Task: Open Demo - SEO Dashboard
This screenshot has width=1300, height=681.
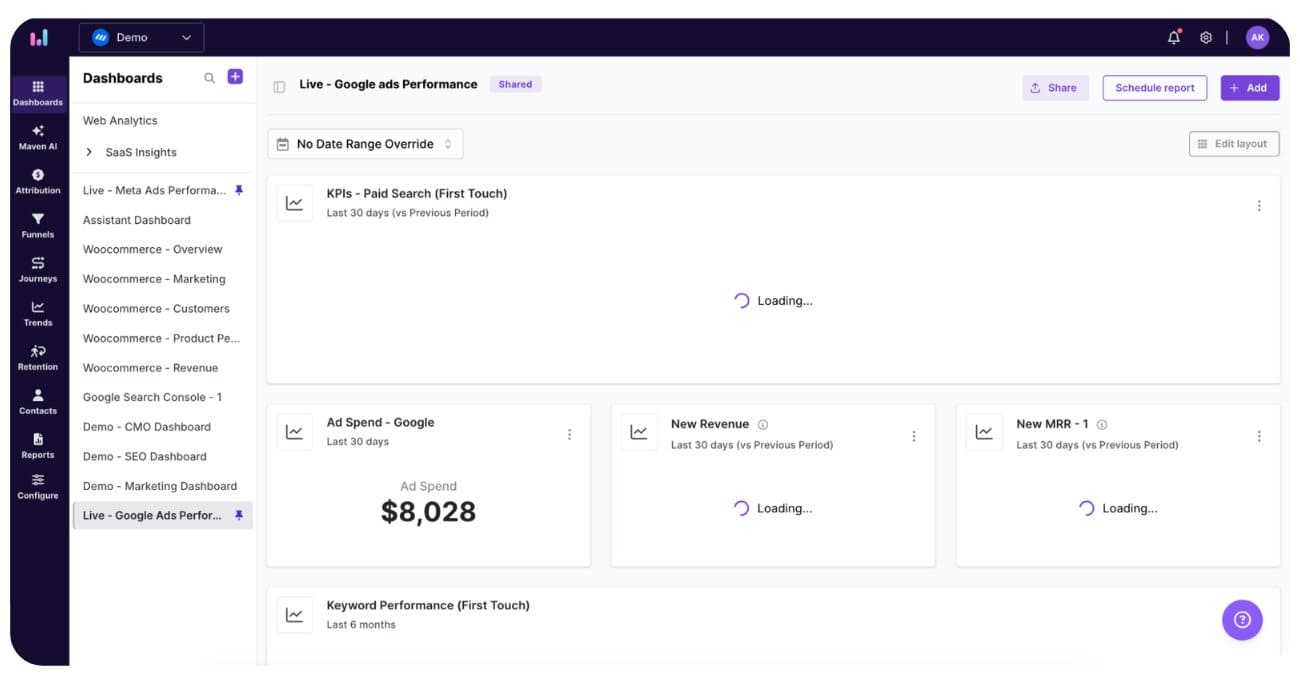Action: point(145,456)
